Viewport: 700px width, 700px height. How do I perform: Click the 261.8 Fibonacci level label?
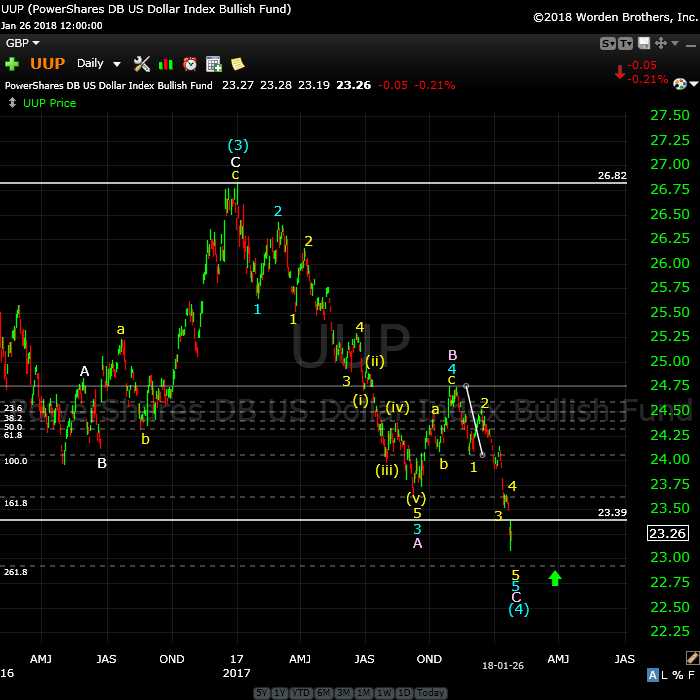click(16, 572)
